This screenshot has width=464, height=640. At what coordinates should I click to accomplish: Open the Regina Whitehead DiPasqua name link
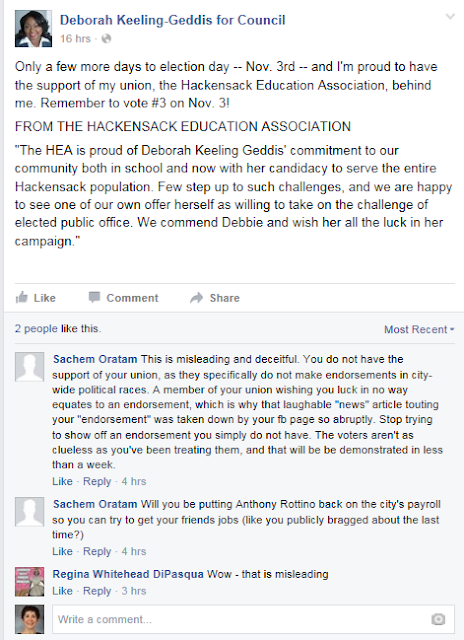[x=128, y=574]
